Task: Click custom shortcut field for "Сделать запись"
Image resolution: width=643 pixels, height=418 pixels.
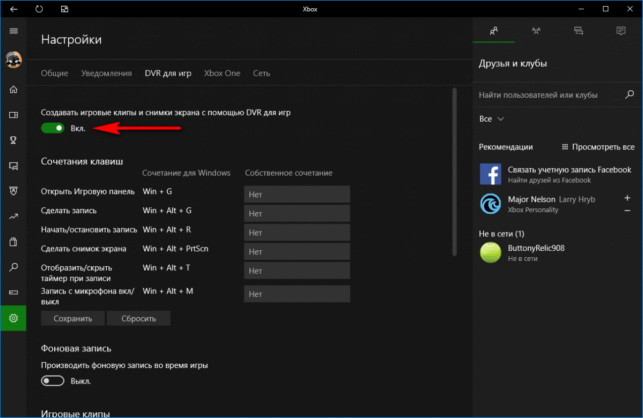Action: [x=297, y=213]
